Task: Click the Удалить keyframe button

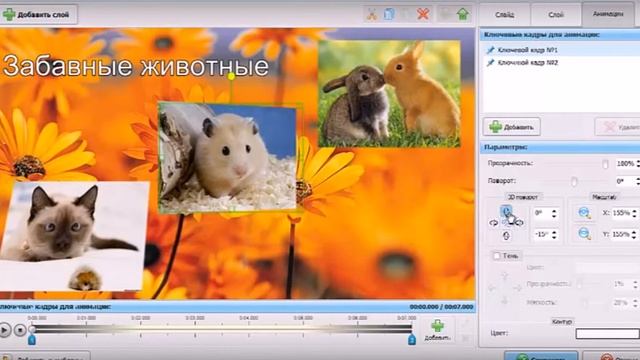Action: [618, 127]
